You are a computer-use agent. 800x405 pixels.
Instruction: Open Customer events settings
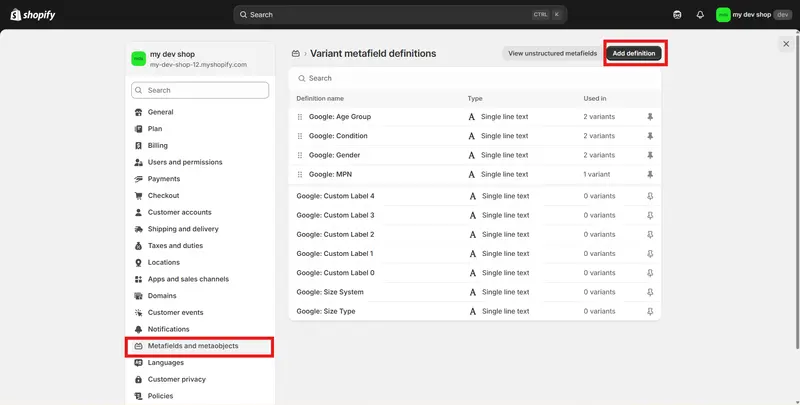(199, 313)
